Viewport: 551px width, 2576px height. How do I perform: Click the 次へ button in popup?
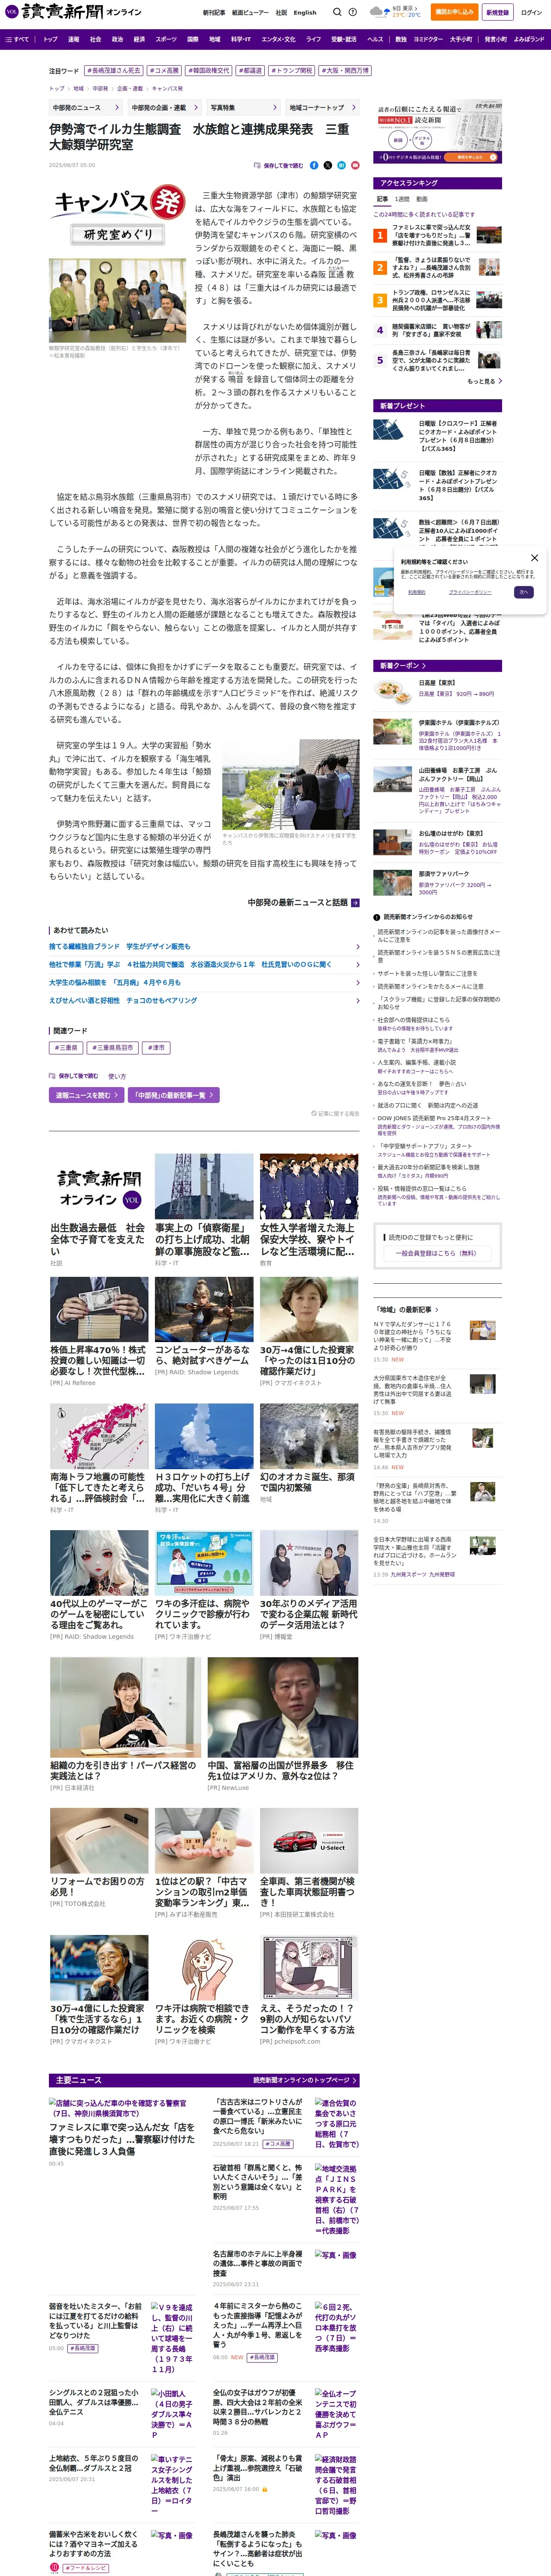[523, 592]
